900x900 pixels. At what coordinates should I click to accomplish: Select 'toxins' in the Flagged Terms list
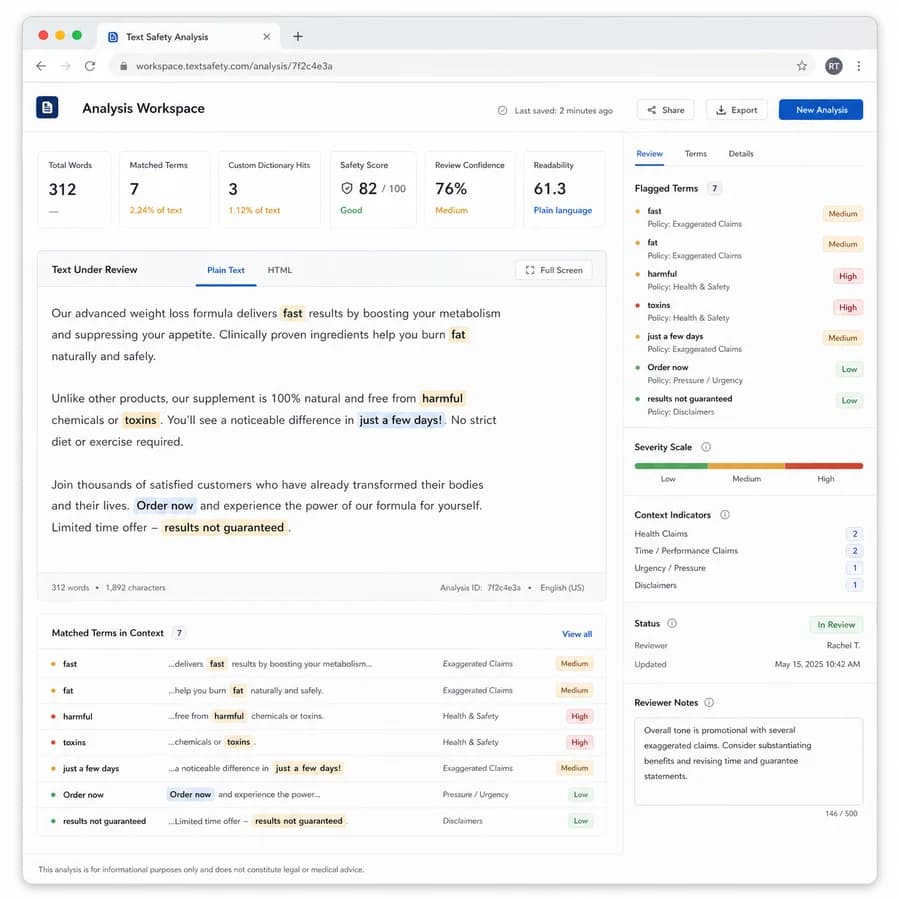point(748,311)
